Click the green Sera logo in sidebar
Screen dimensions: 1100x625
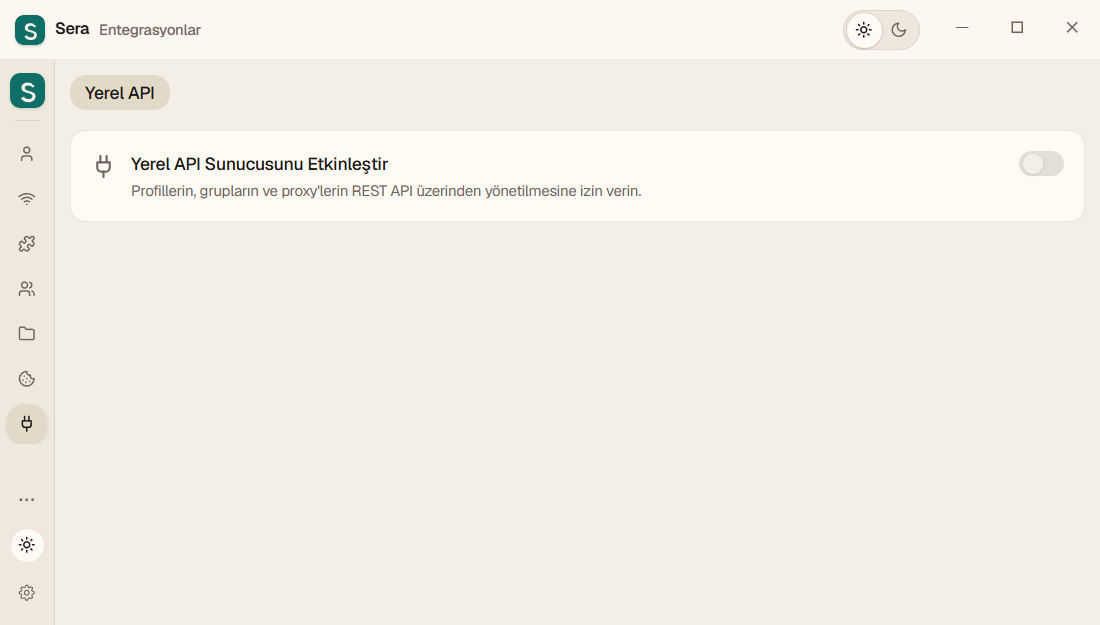(27, 90)
